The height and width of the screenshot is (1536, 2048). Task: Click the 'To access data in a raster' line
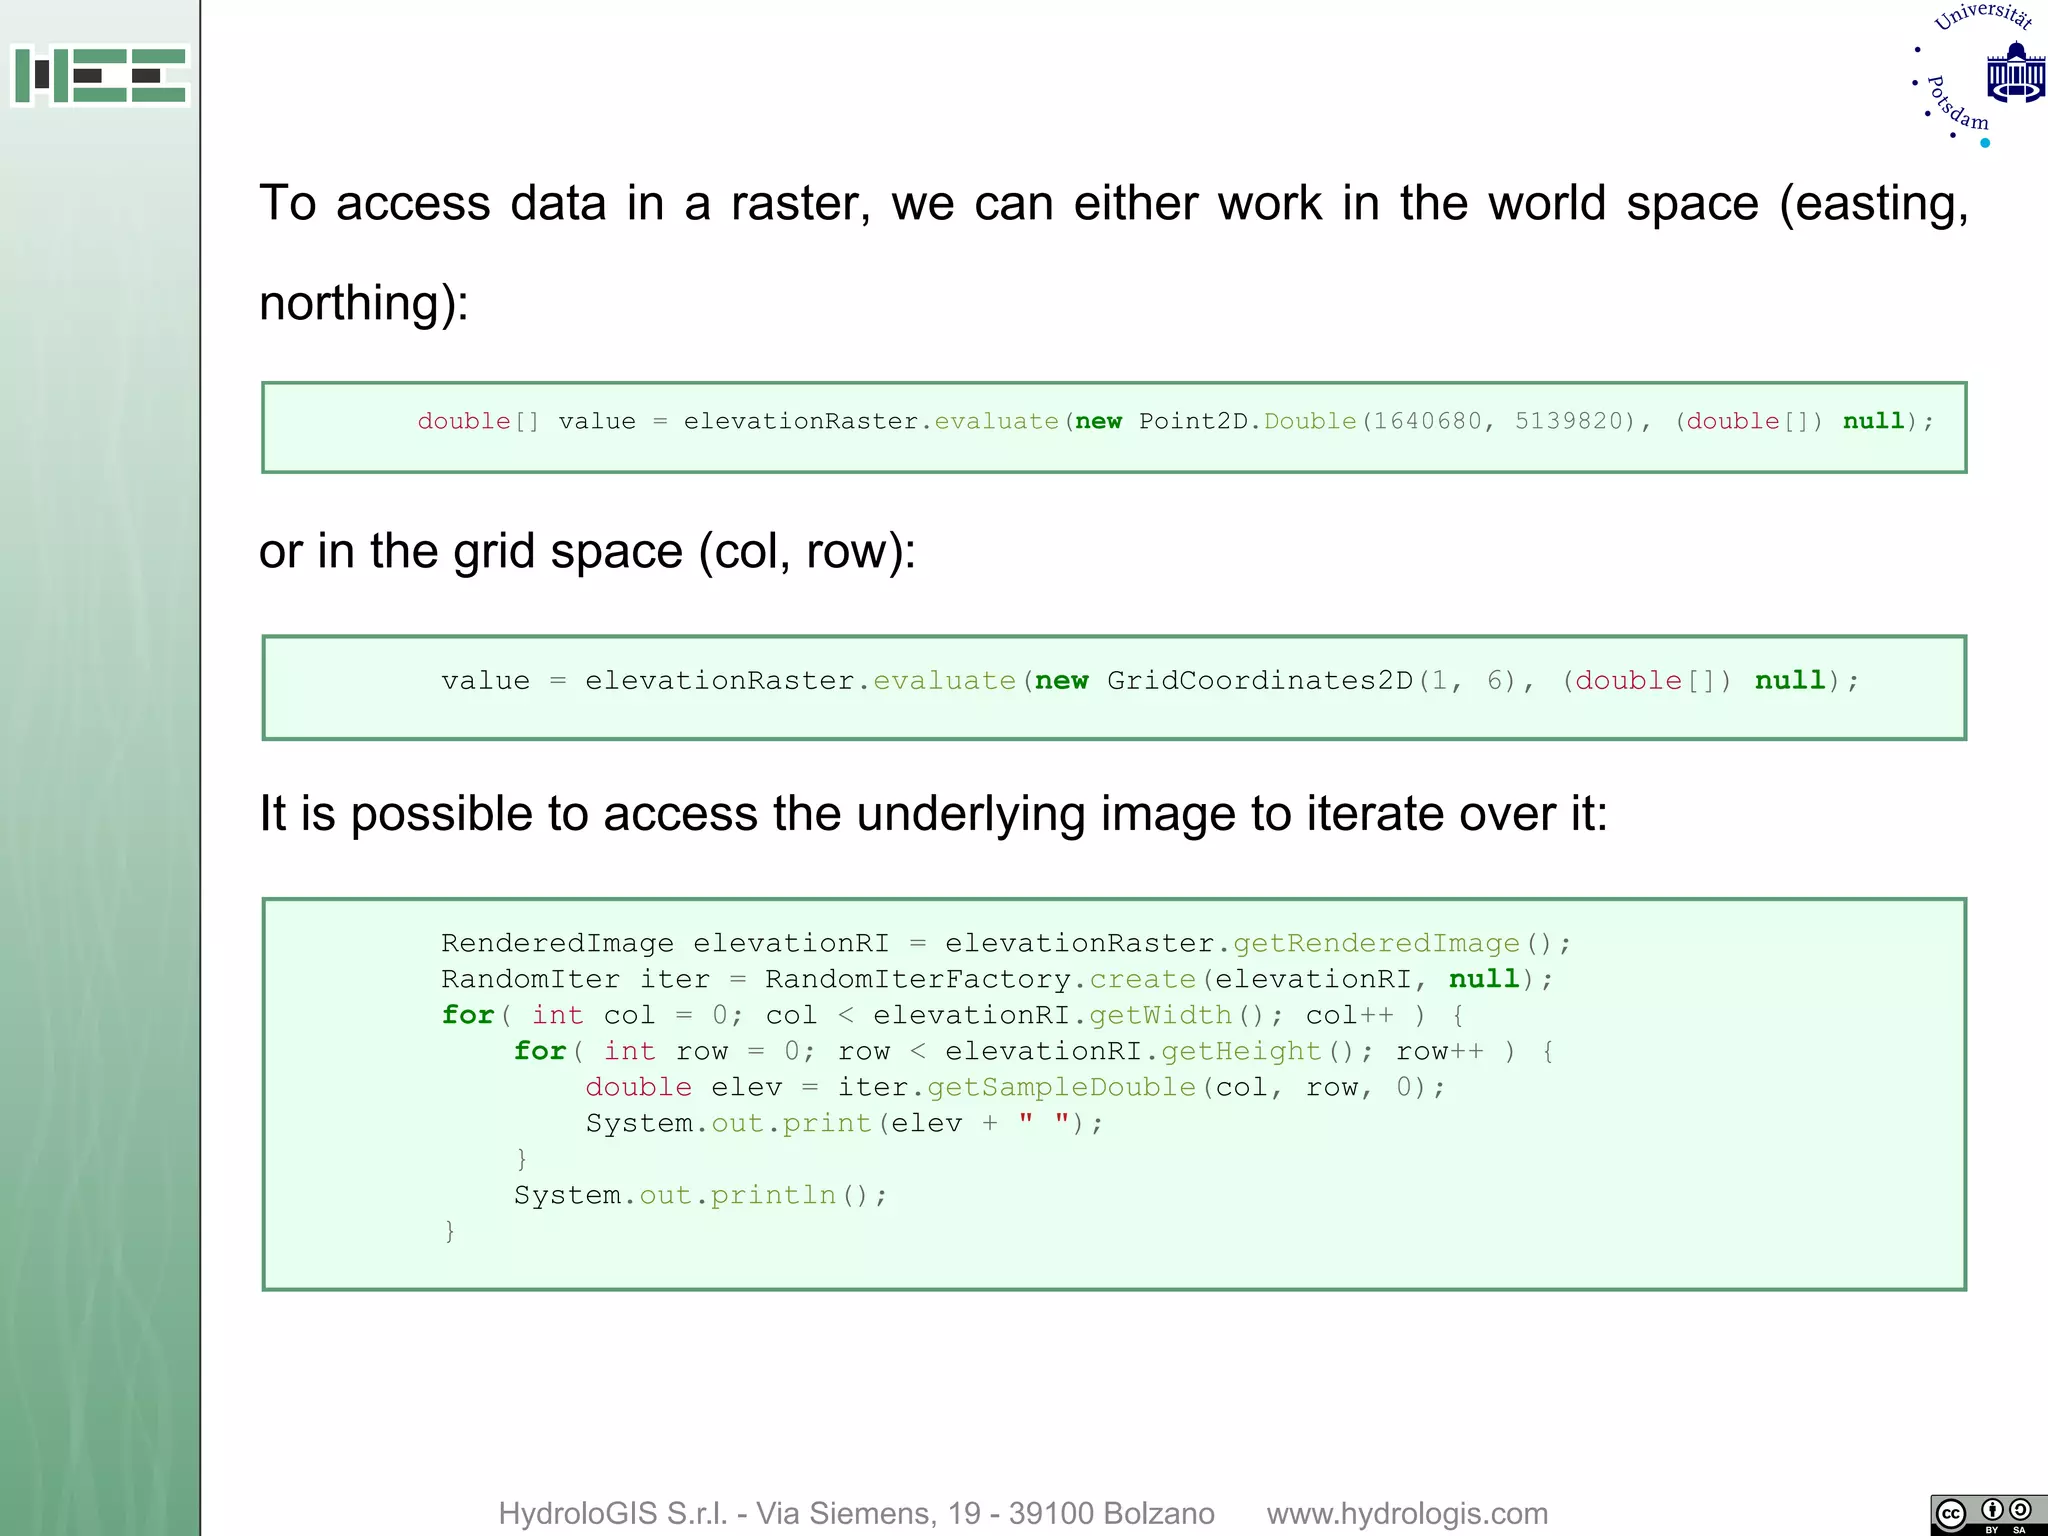click(x=1113, y=203)
